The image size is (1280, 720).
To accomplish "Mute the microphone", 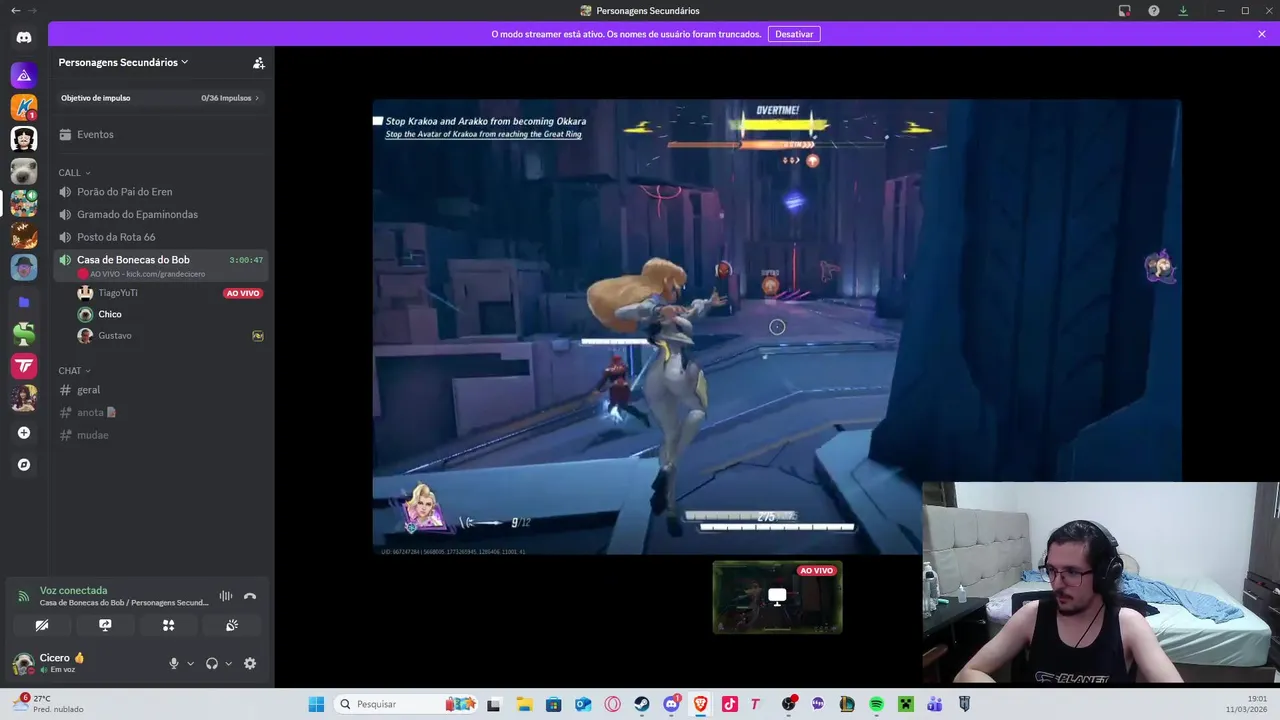I will point(173,663).
